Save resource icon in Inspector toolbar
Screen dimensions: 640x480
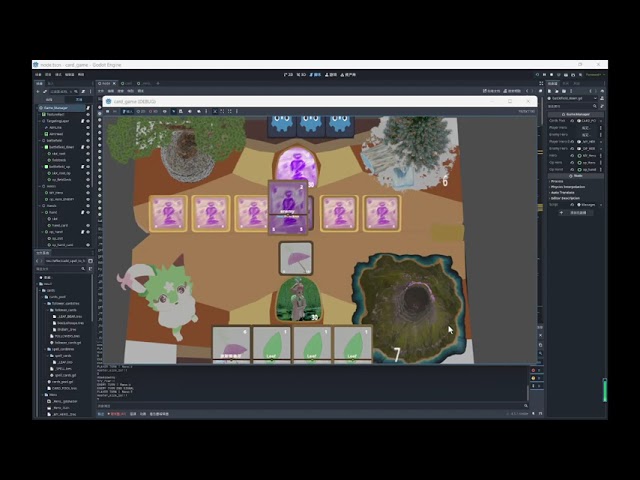pyautogui.click(x=564, y=91)
